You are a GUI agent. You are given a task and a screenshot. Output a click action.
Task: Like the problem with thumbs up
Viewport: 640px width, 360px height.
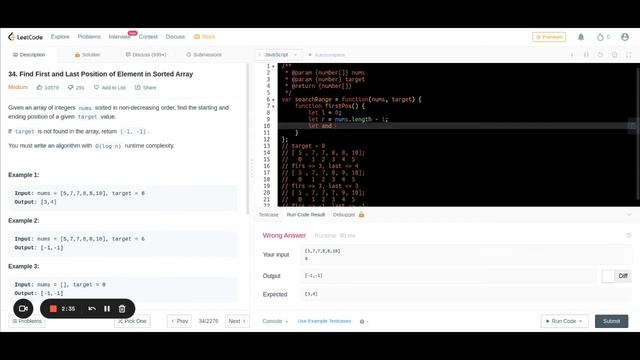click(x=40, y=87)
